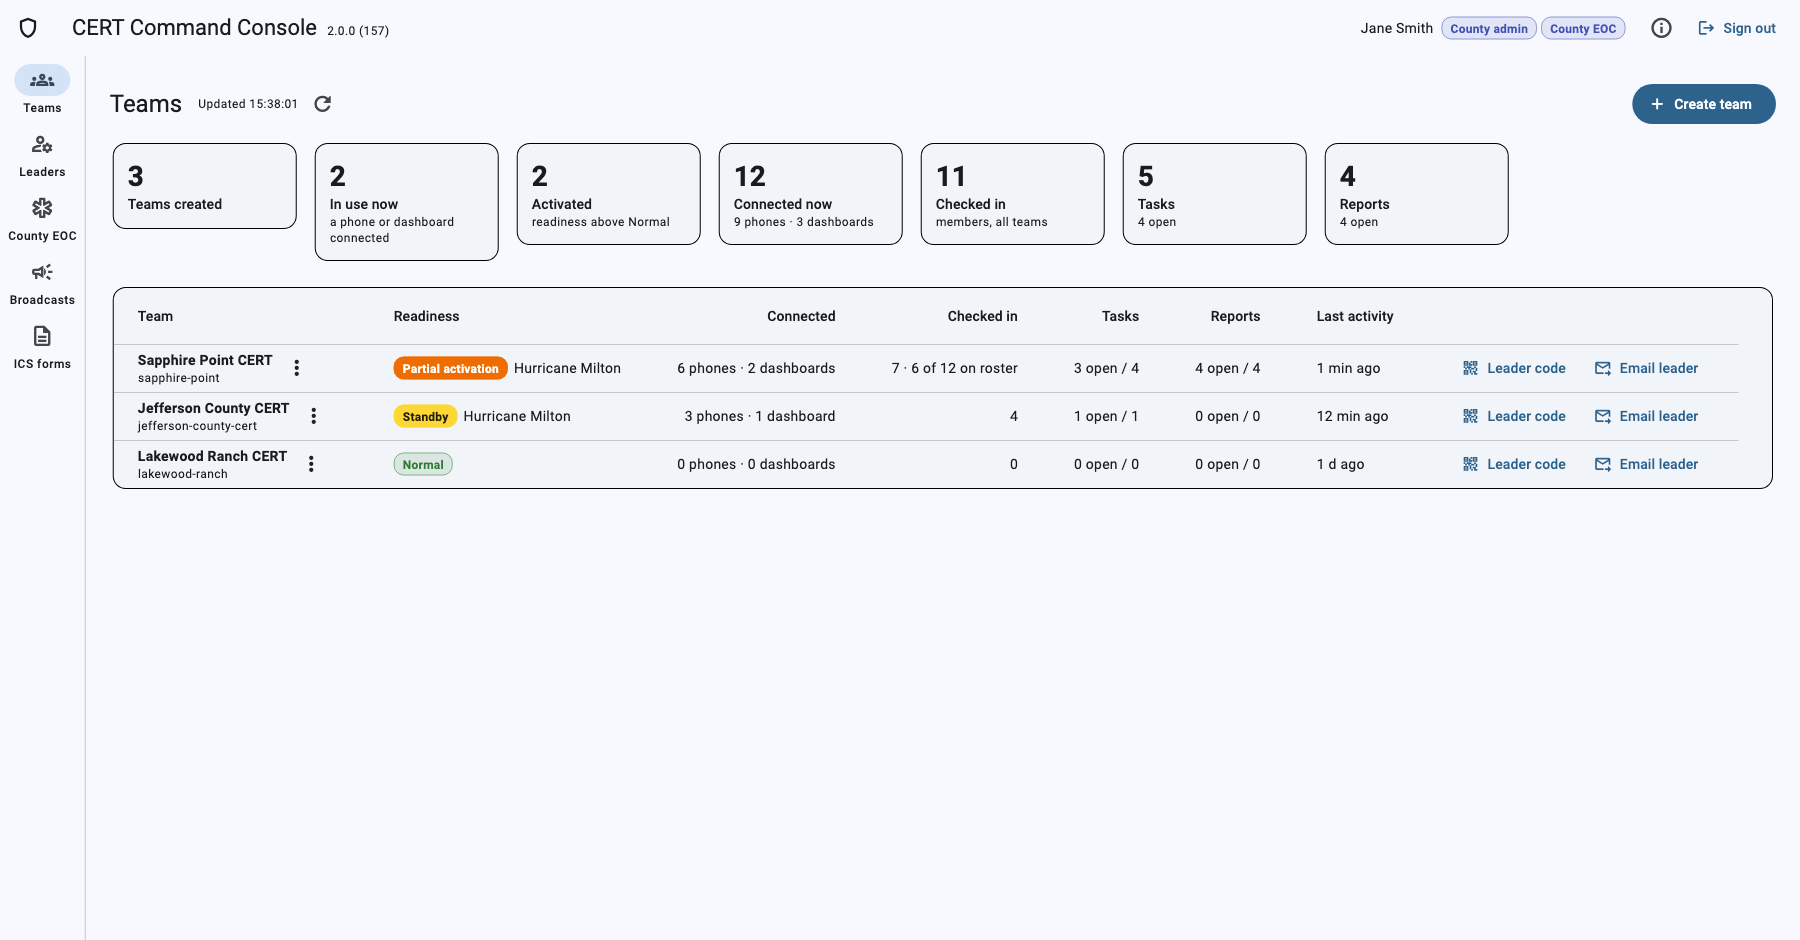
Task: Click the Readiness column header
Action: coord(426,316)
